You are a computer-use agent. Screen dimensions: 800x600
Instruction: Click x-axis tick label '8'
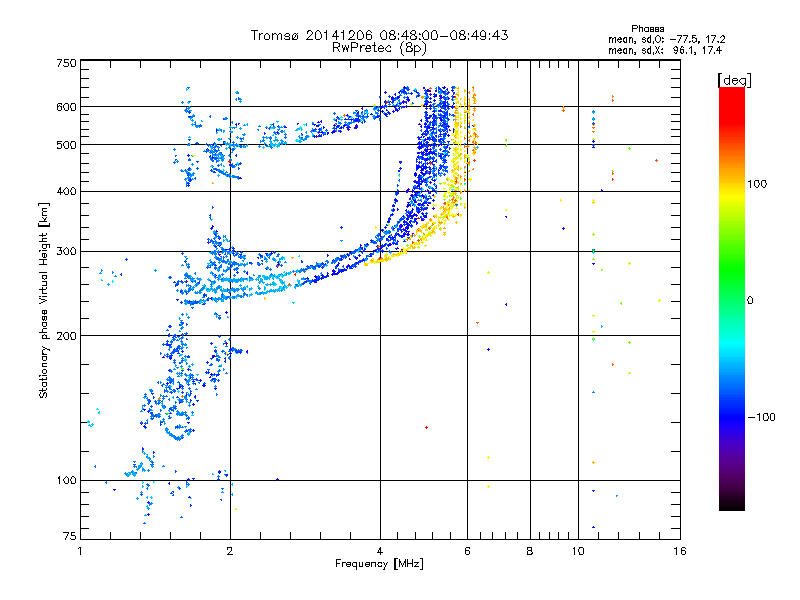pyautogui.click(x=530, y=551)
